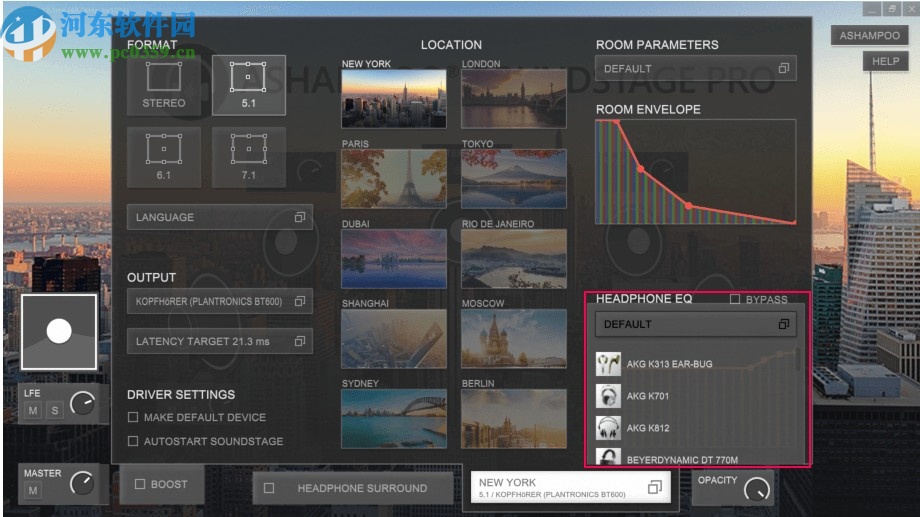Select the 5.1 speaker format

[248, 85]
